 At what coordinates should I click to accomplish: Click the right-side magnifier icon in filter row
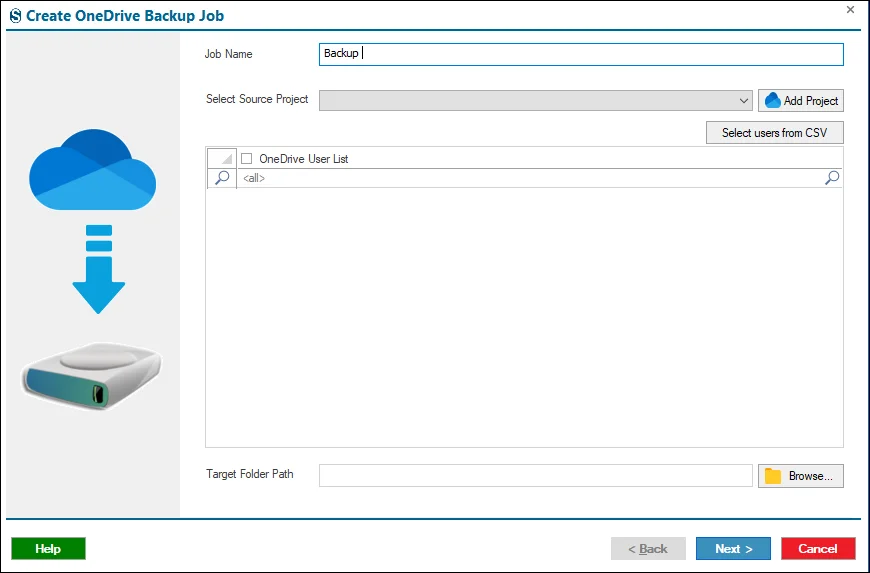pos(832,178)
